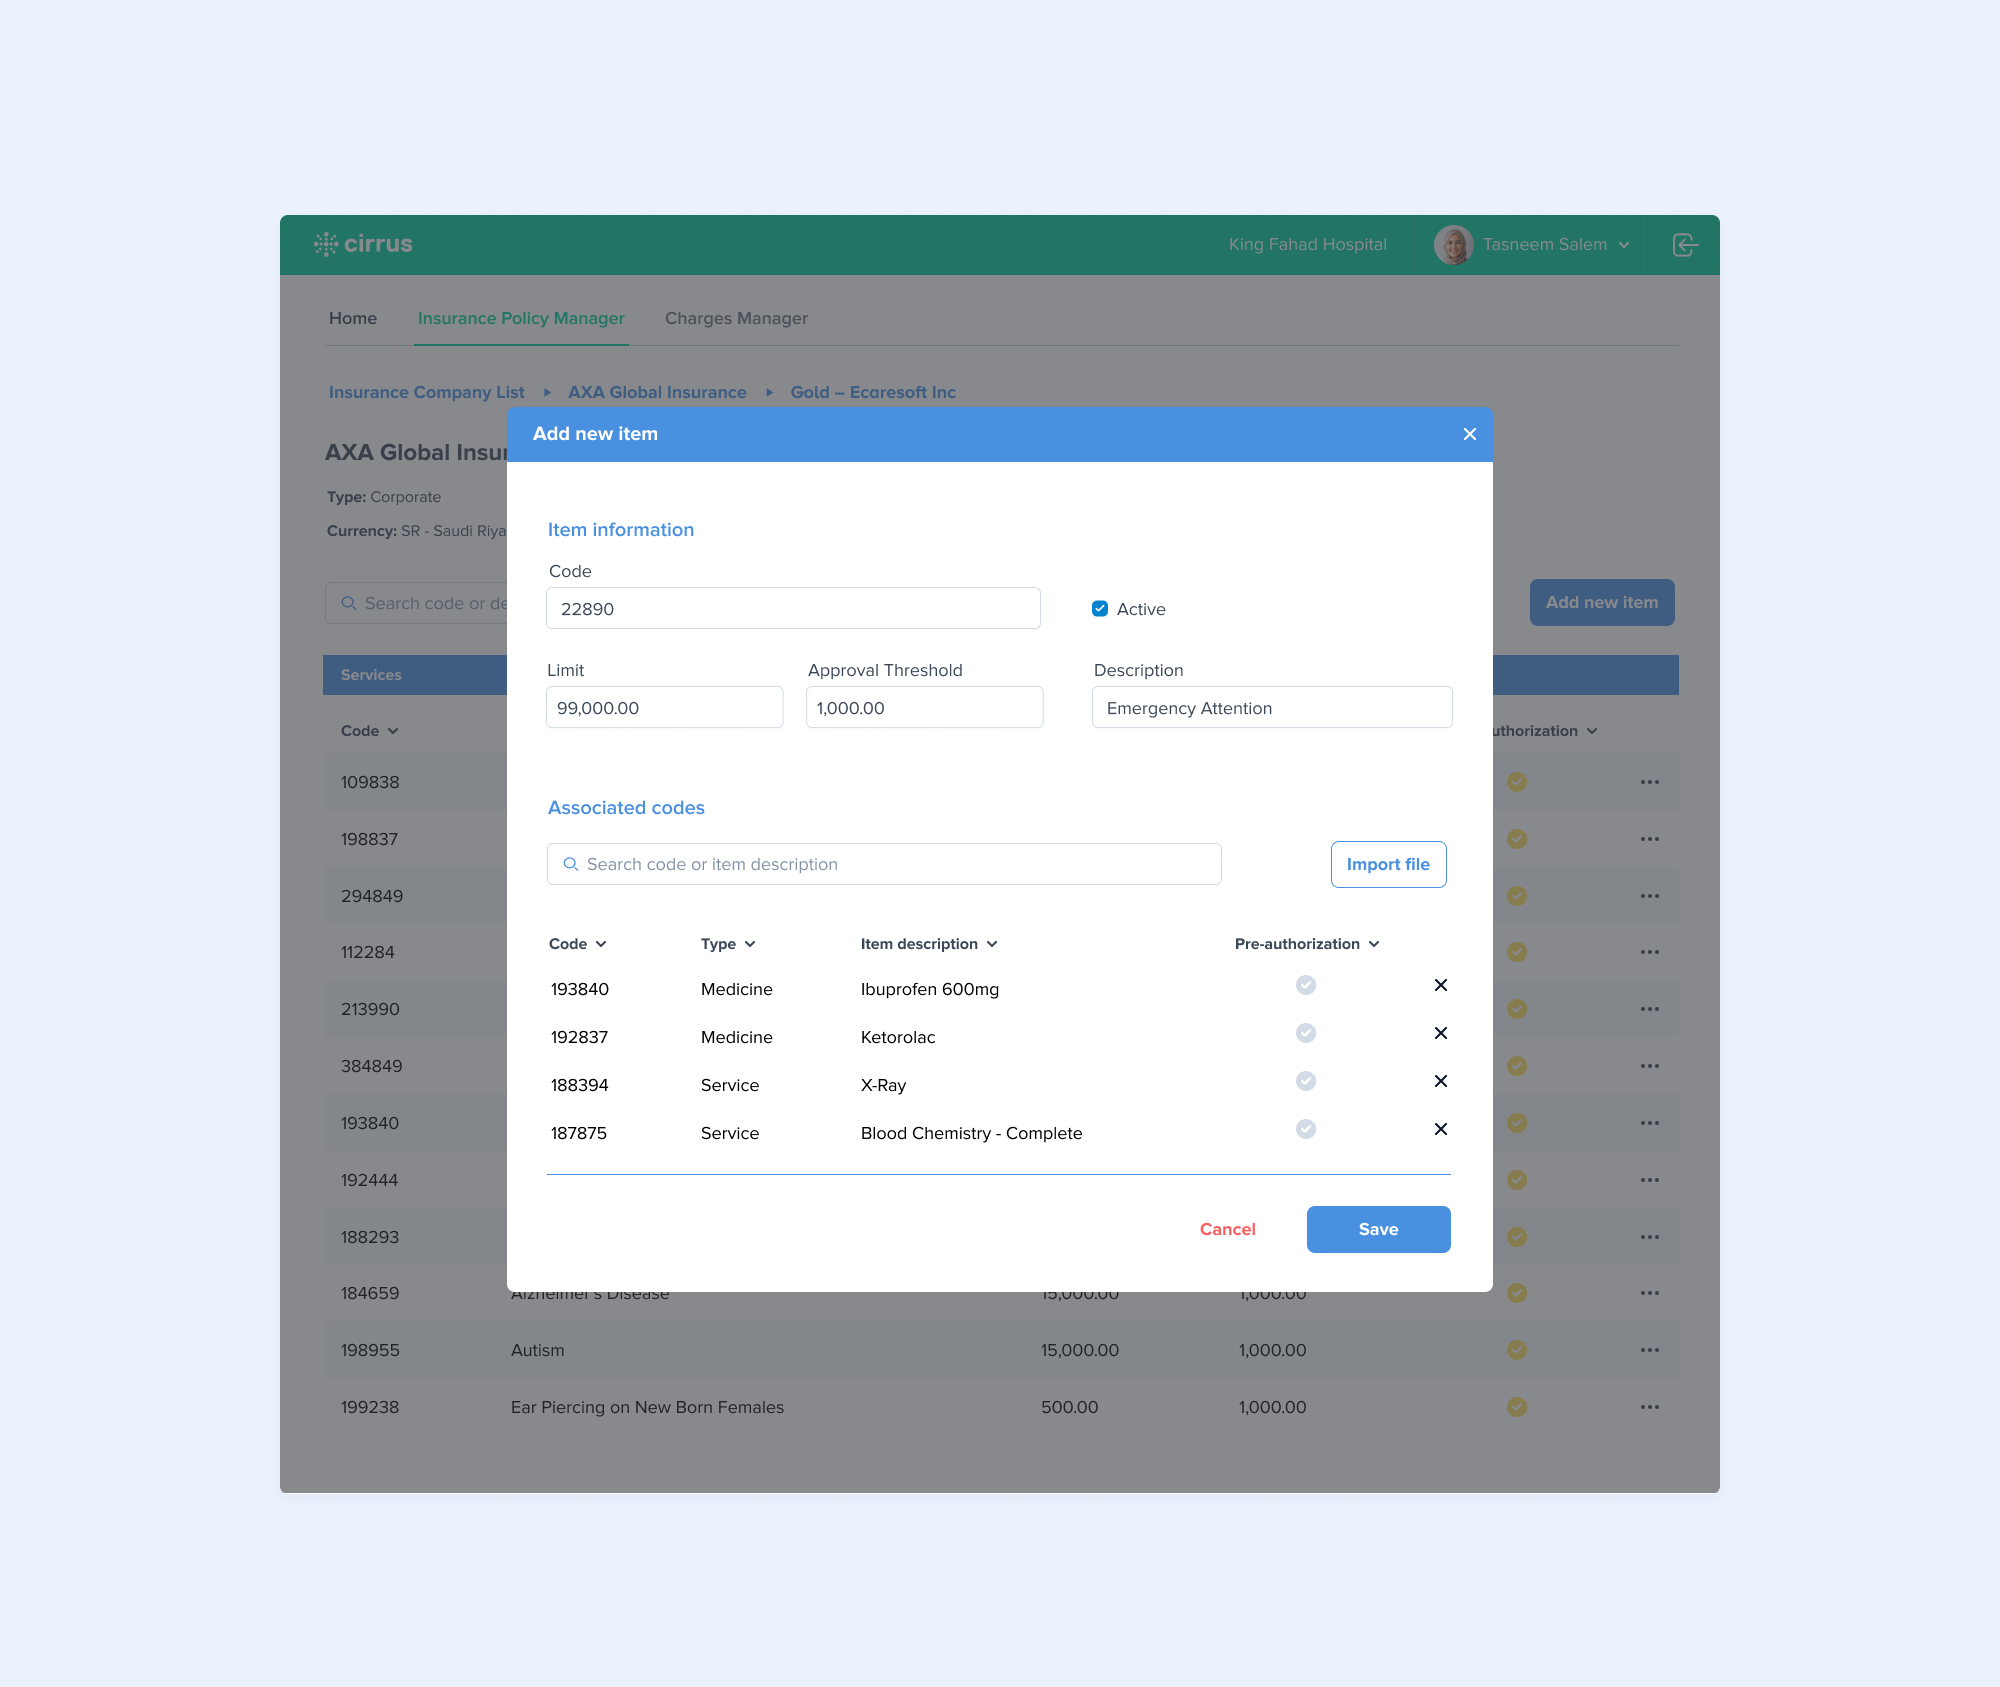
Task: Open Tasneem Salem user dropdown
Action: click(1624, 245)
